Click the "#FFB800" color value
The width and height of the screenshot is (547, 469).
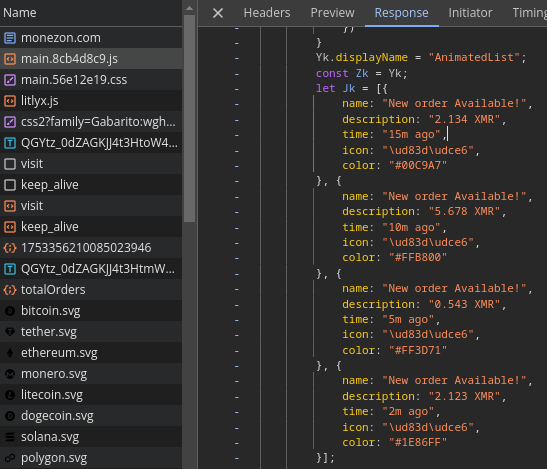click(x=418, y=258)
